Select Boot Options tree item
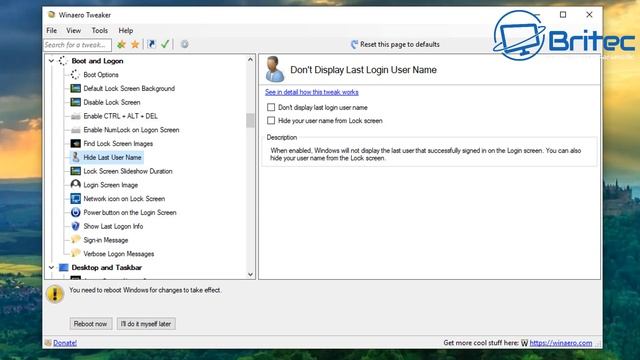The height and width of the screenshot is (360, 640). coord(101,75)
